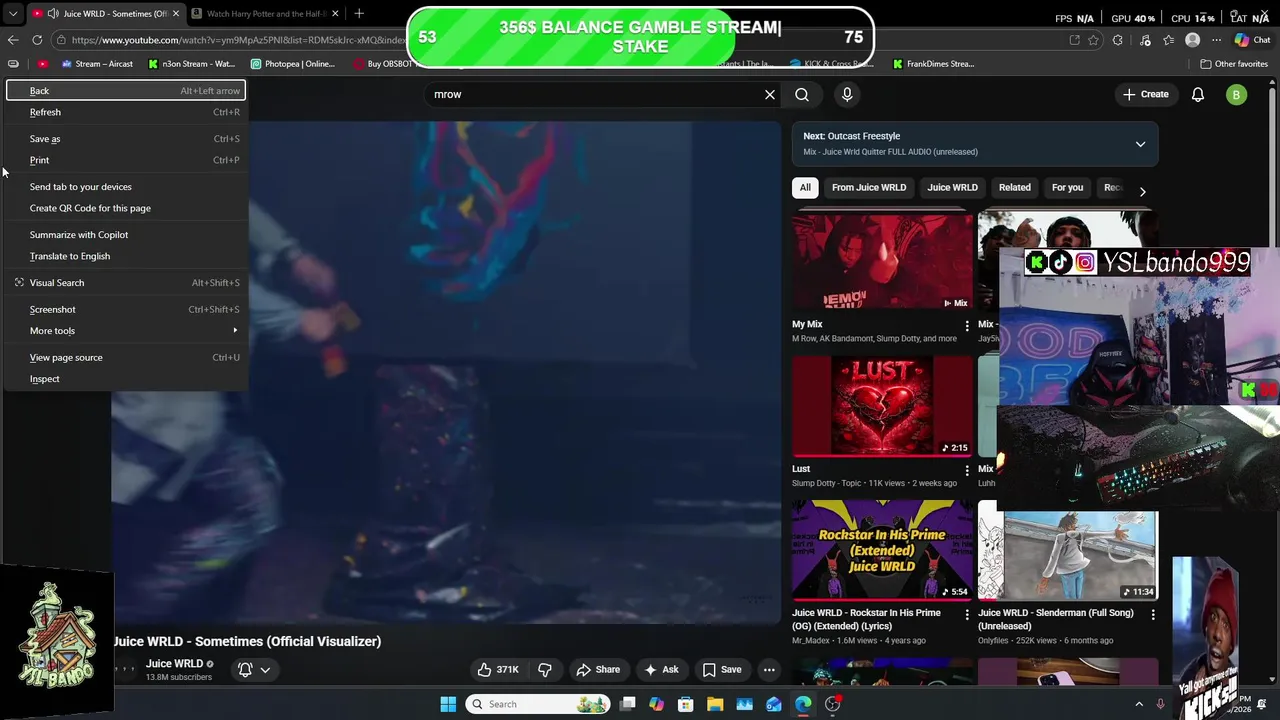Screen dimensions: 1280x720
Task: Select Print in context menu
Action: (126, 160)
